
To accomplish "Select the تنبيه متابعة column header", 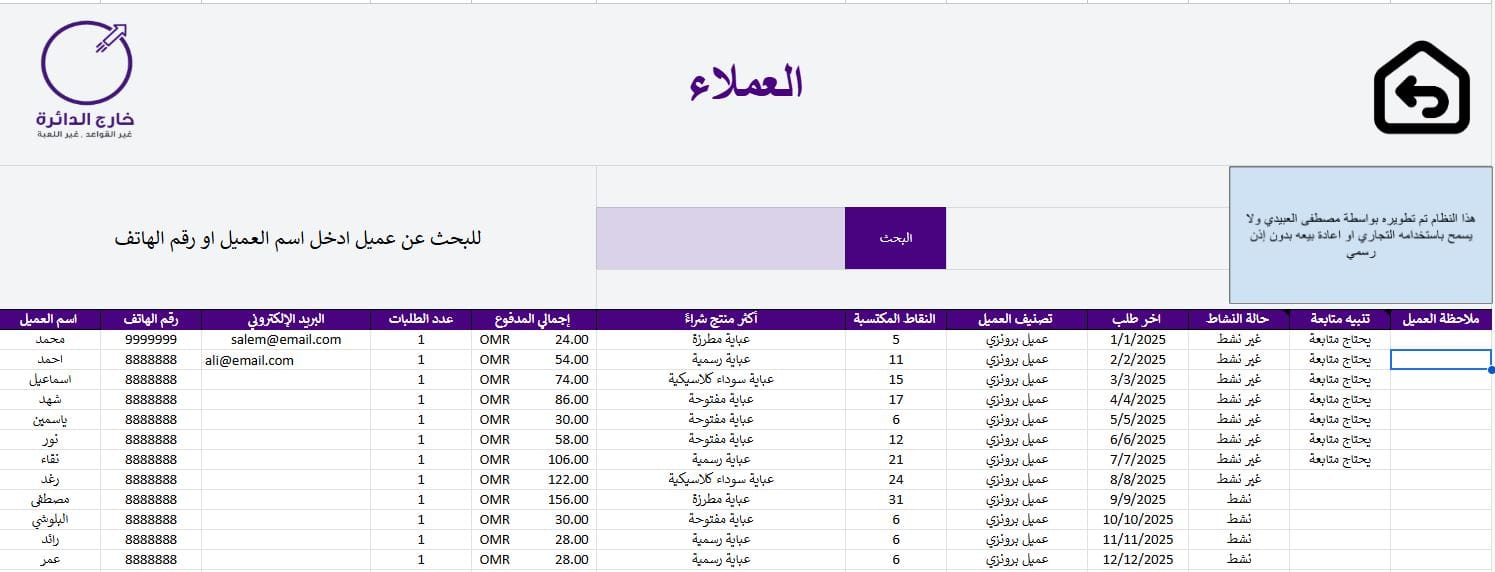I will point(1339,319).
